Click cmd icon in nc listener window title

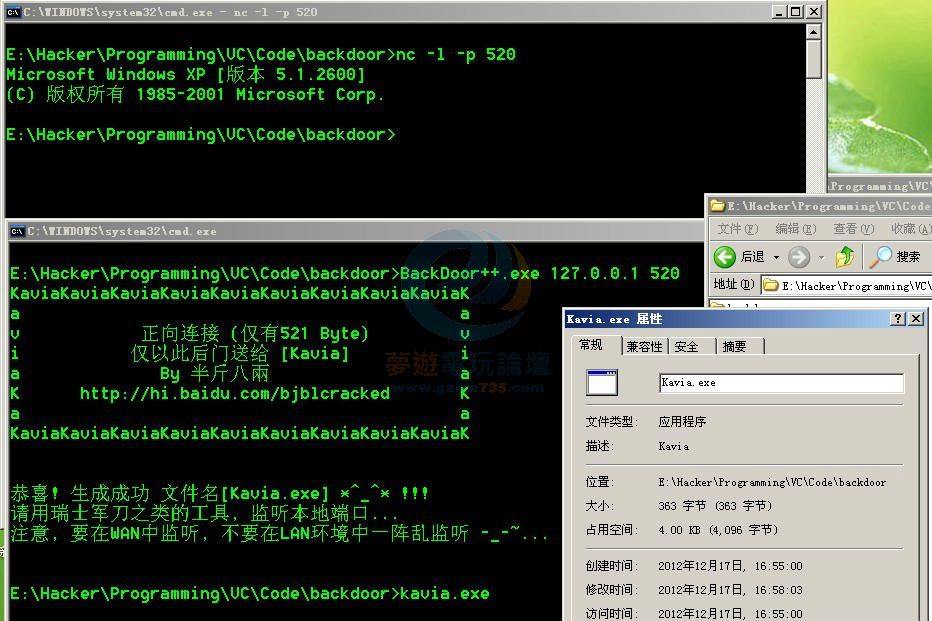click(13, 12)
